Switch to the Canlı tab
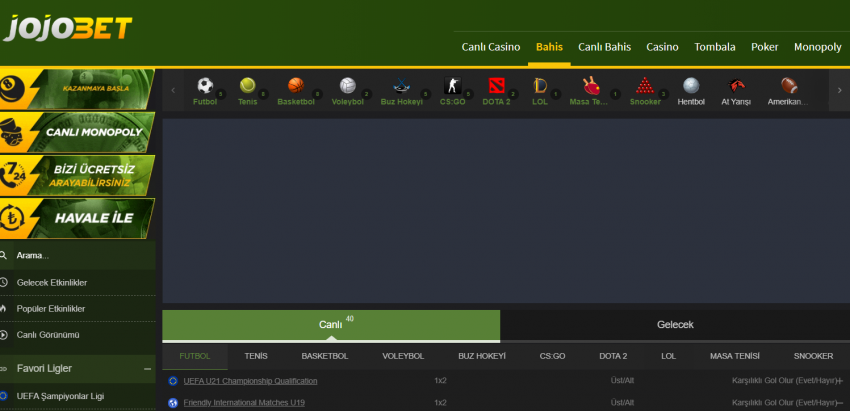The width and height of the screenshot is (850, 411). [331, 325]
